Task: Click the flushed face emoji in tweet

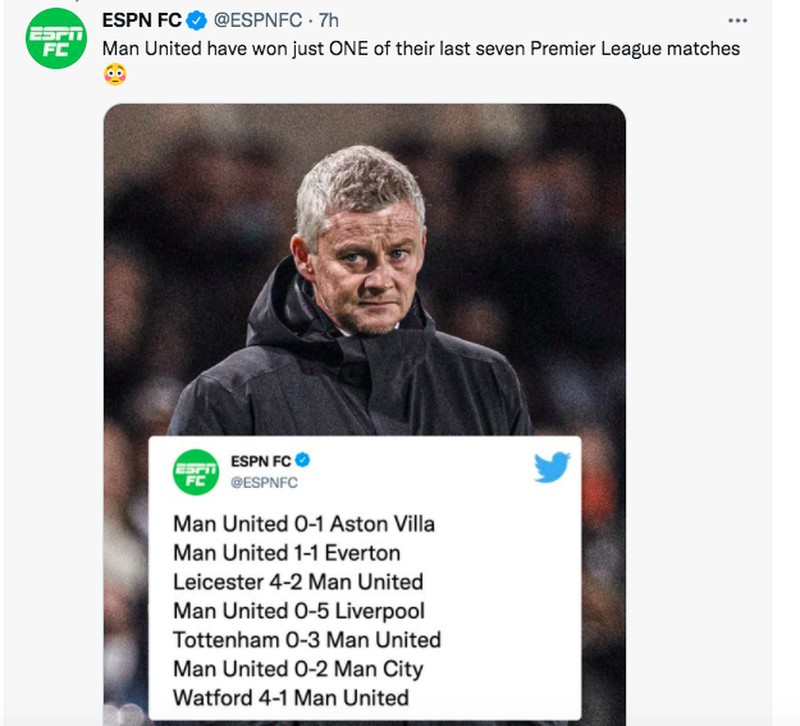Action: point(115,74)
